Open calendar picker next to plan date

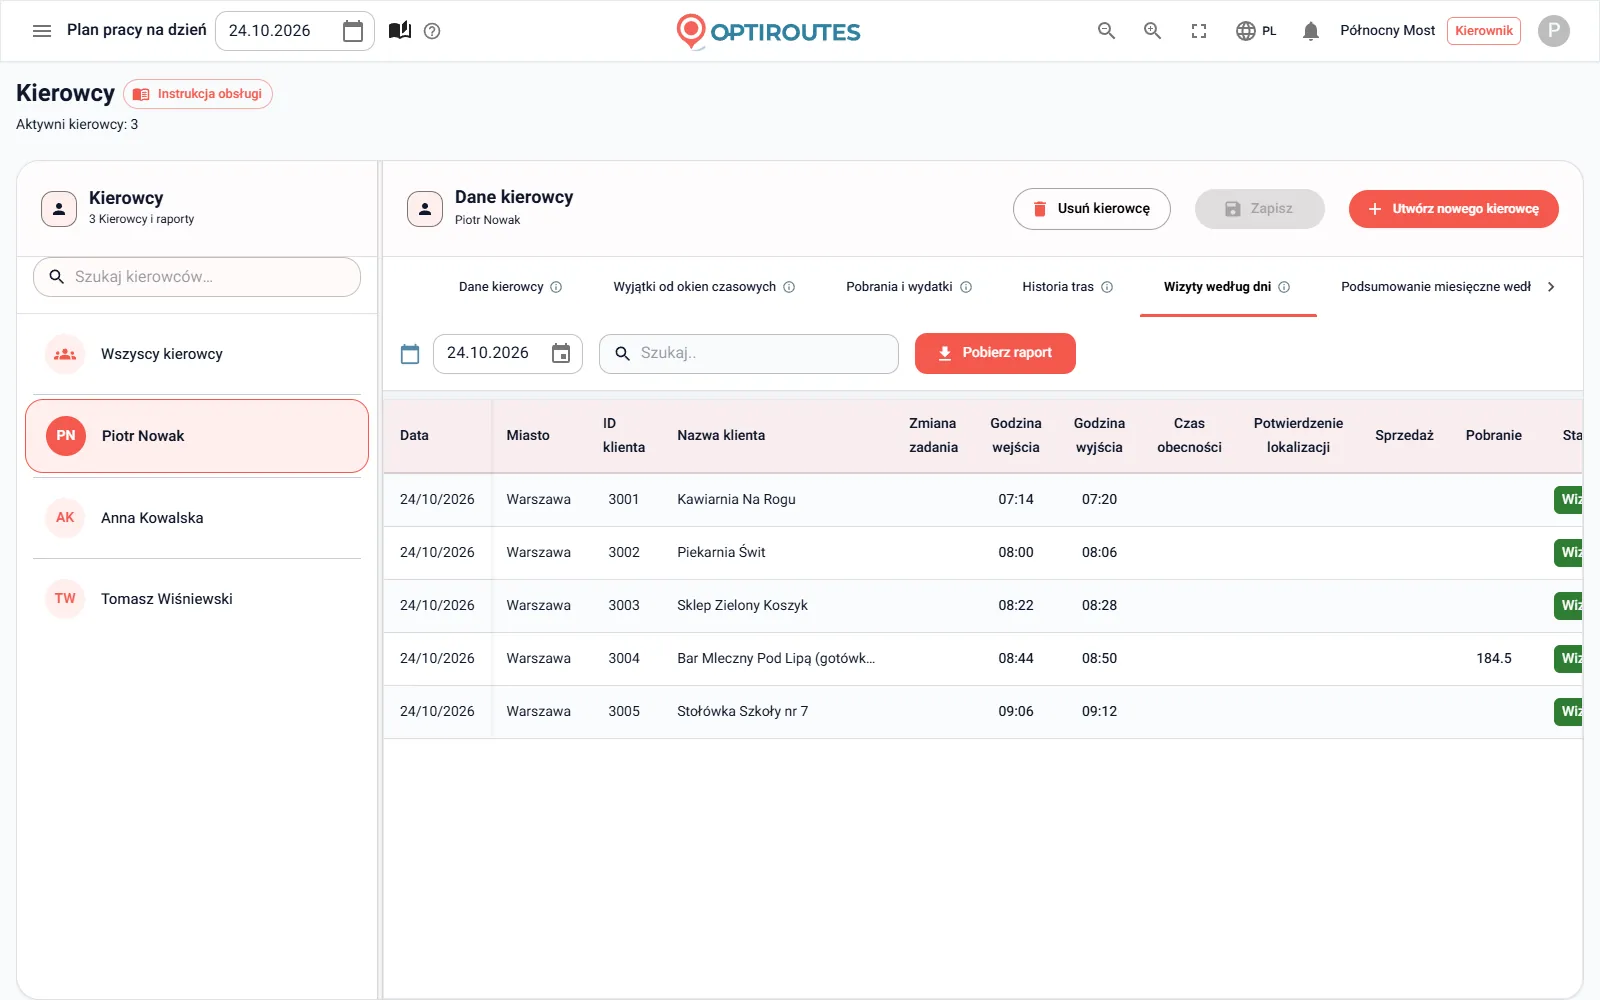point(353,31)
